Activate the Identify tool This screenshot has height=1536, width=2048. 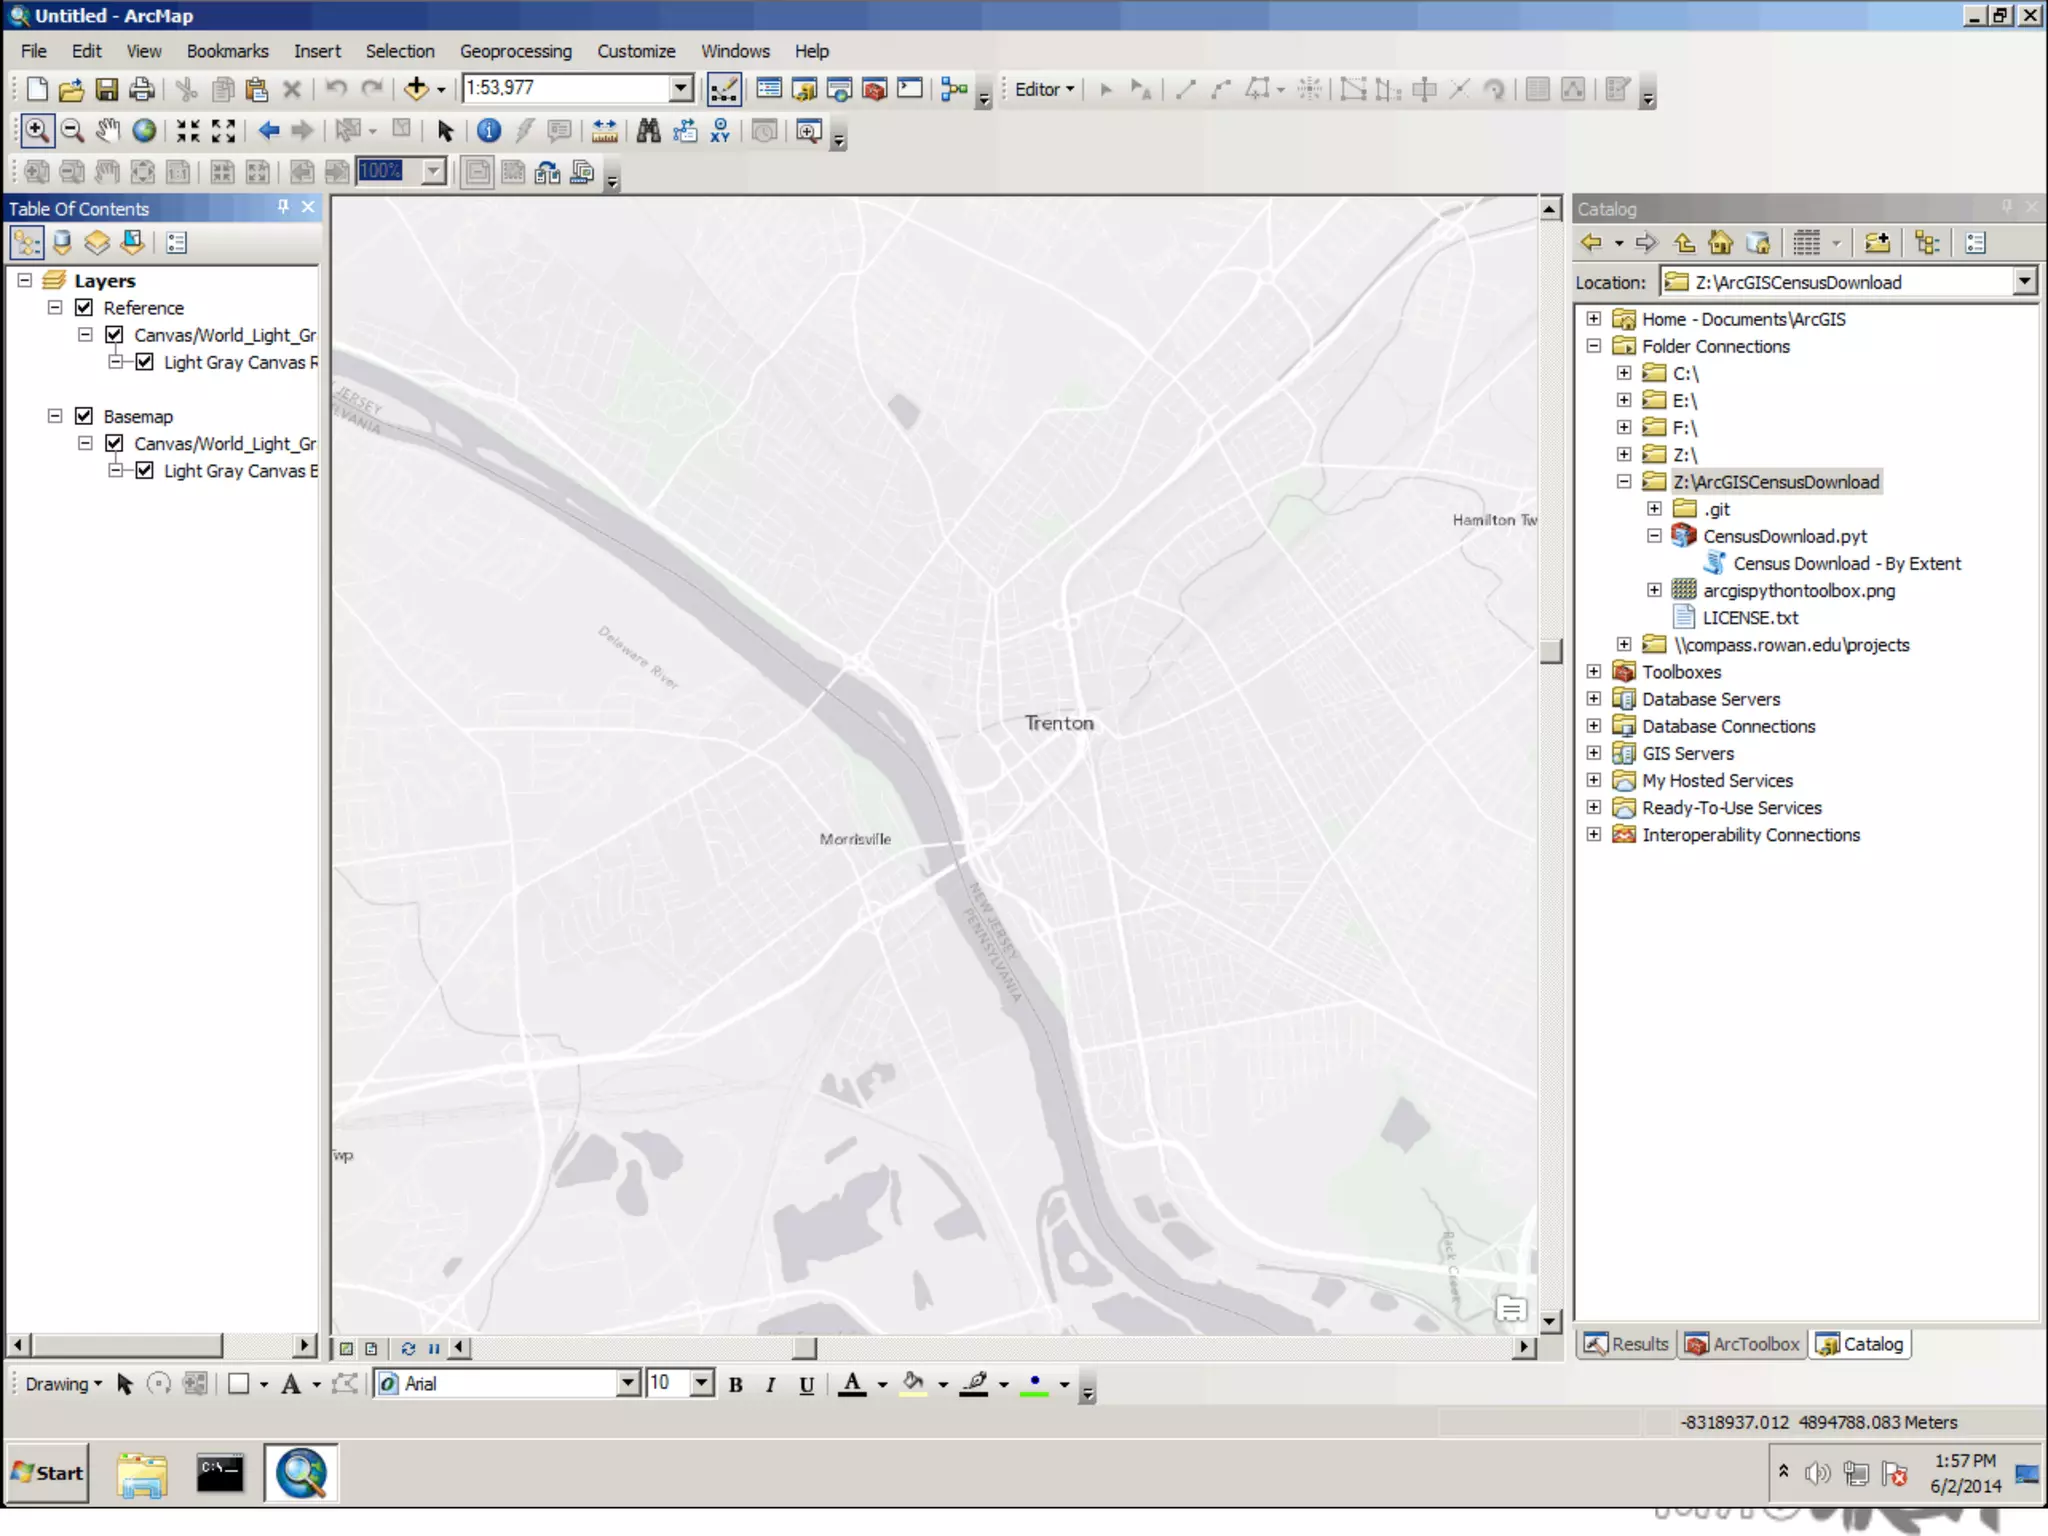[x=488, y=131]
